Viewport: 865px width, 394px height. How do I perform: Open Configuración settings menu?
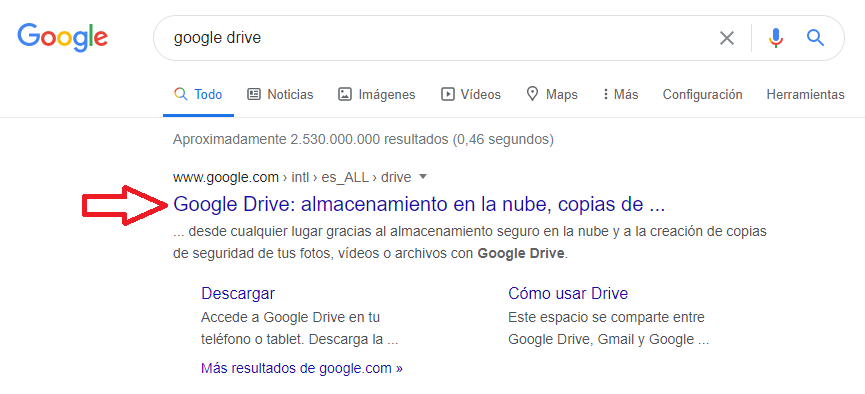tap(702, 94)
